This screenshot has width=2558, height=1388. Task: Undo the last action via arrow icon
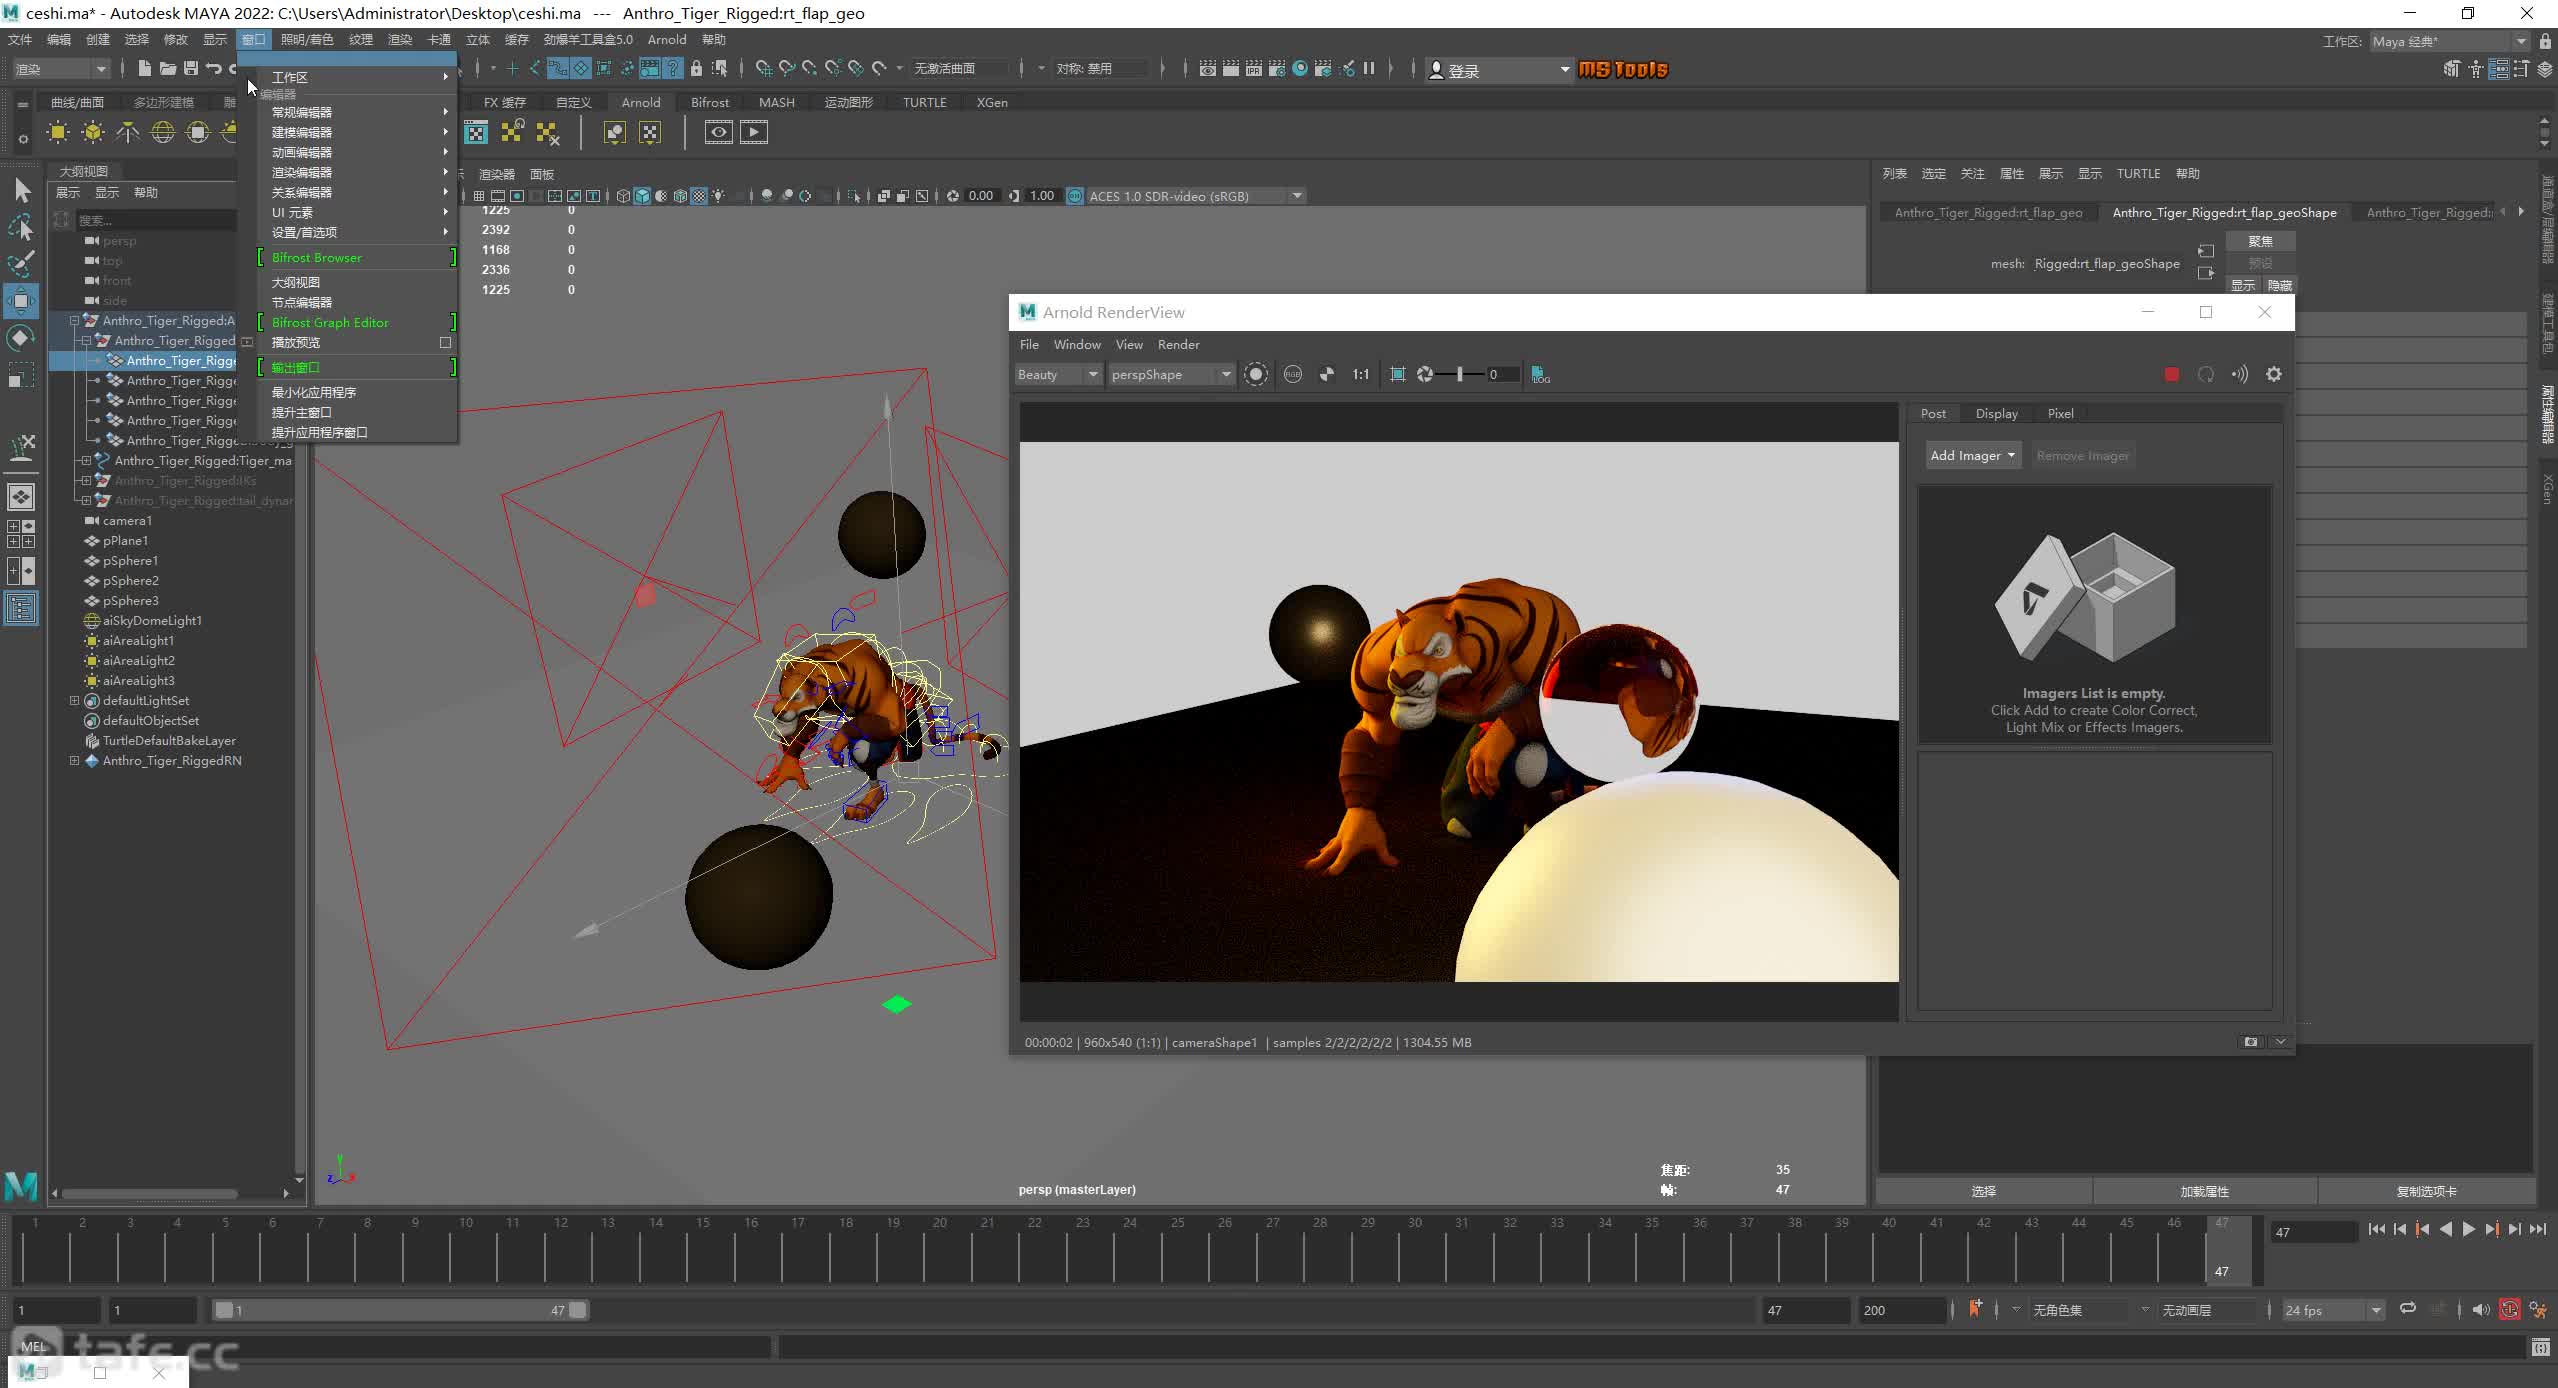pos(213,68)
